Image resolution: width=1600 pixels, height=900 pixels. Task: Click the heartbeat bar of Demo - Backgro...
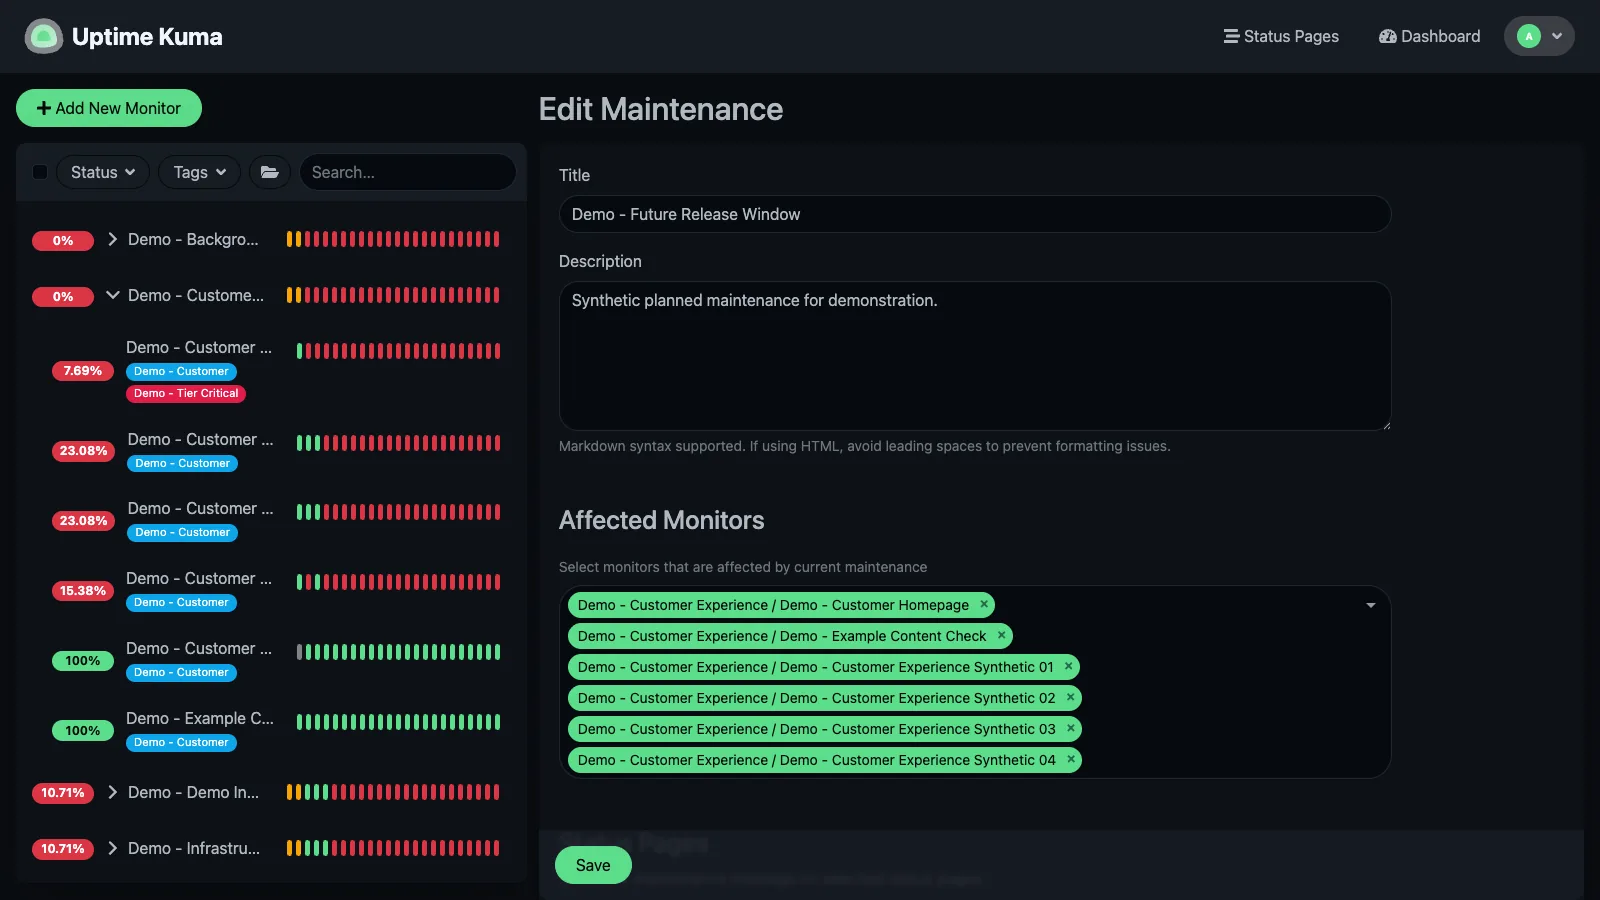(393, 239)
